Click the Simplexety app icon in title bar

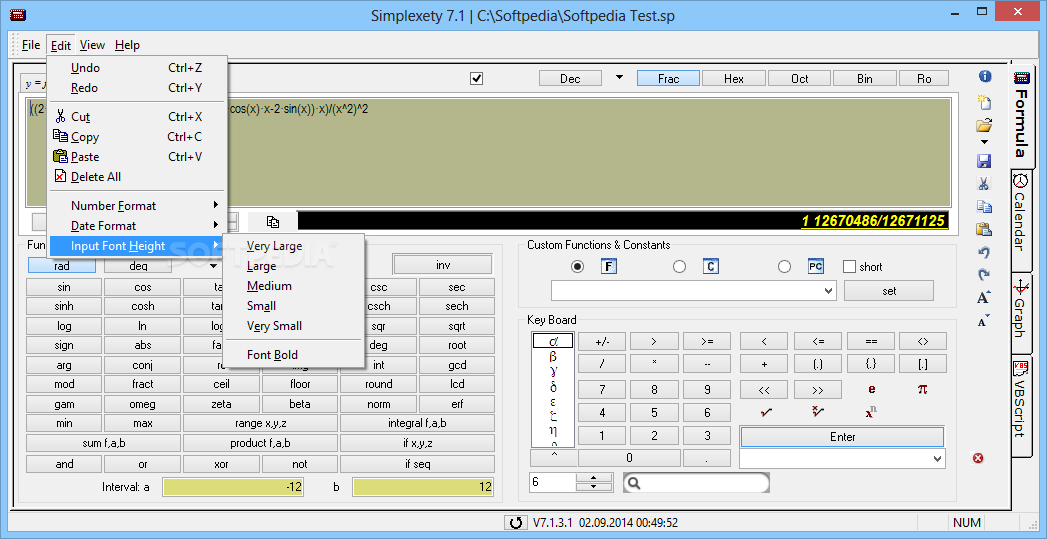(18, 15)
